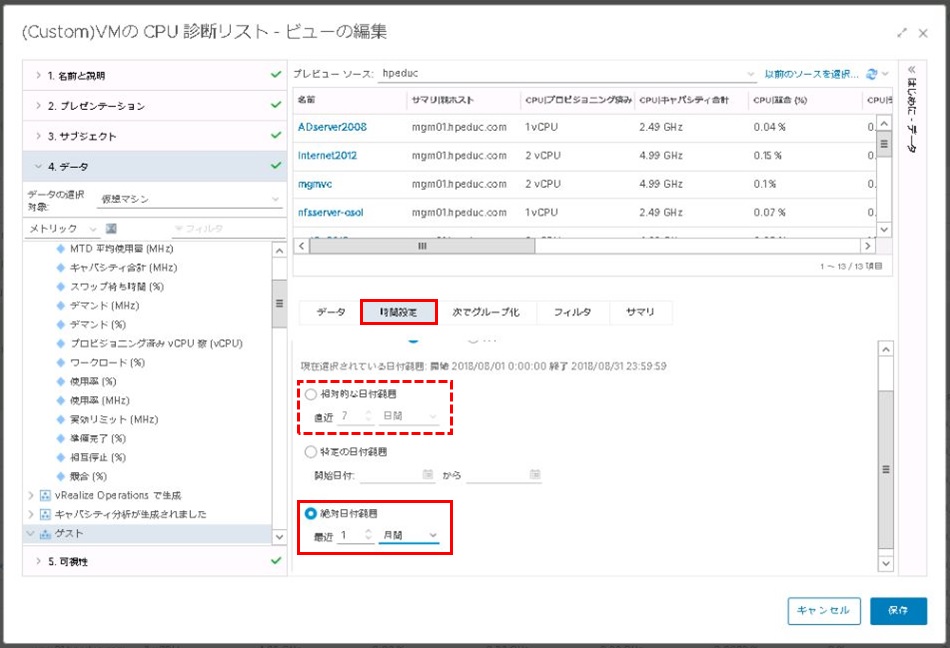Open the 月間 unit dropdown

click(409, 535)
